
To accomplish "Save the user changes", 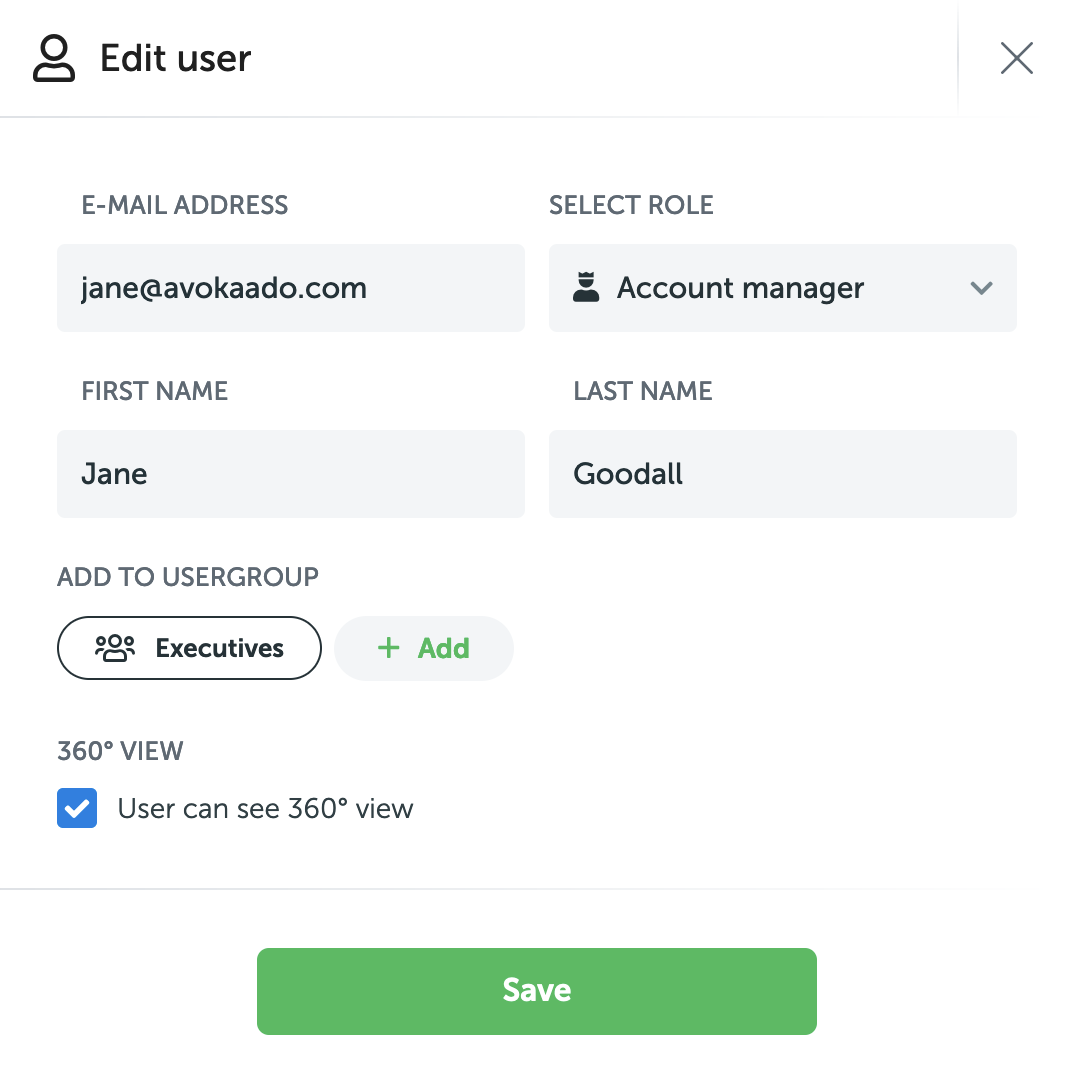I will click(x=537, y=990).
